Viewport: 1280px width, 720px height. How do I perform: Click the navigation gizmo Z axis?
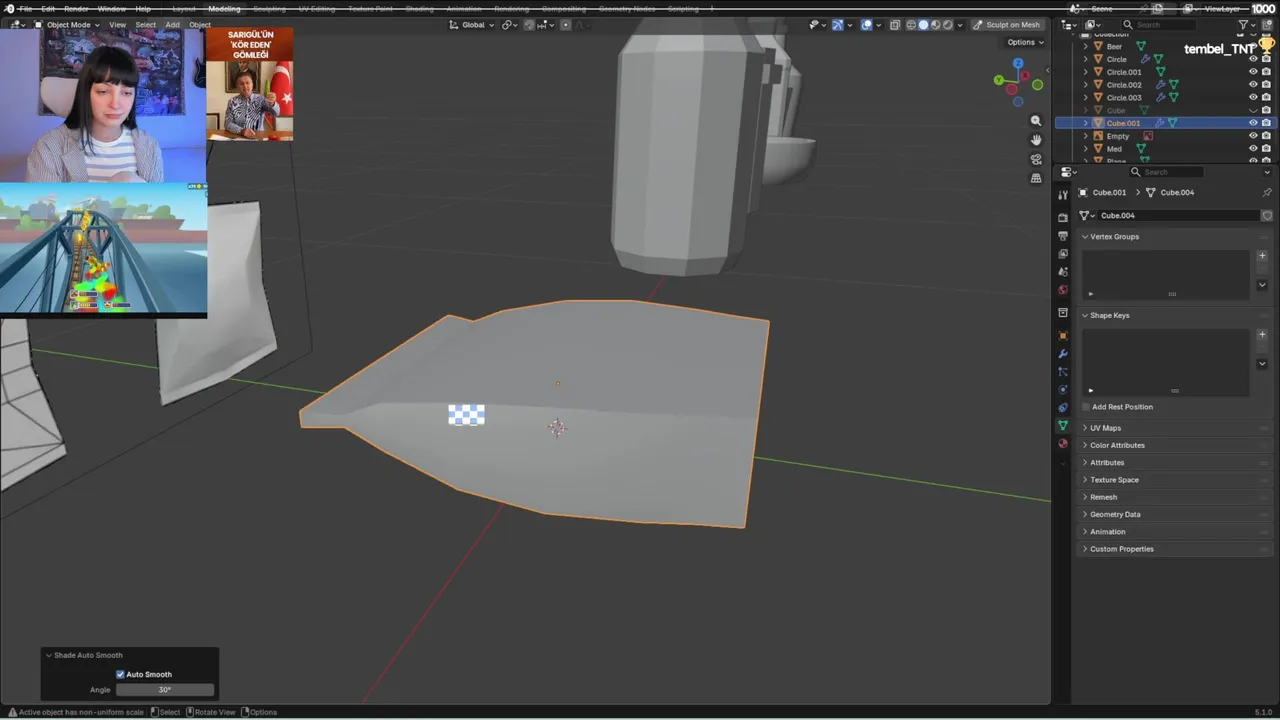[1018, 63]
